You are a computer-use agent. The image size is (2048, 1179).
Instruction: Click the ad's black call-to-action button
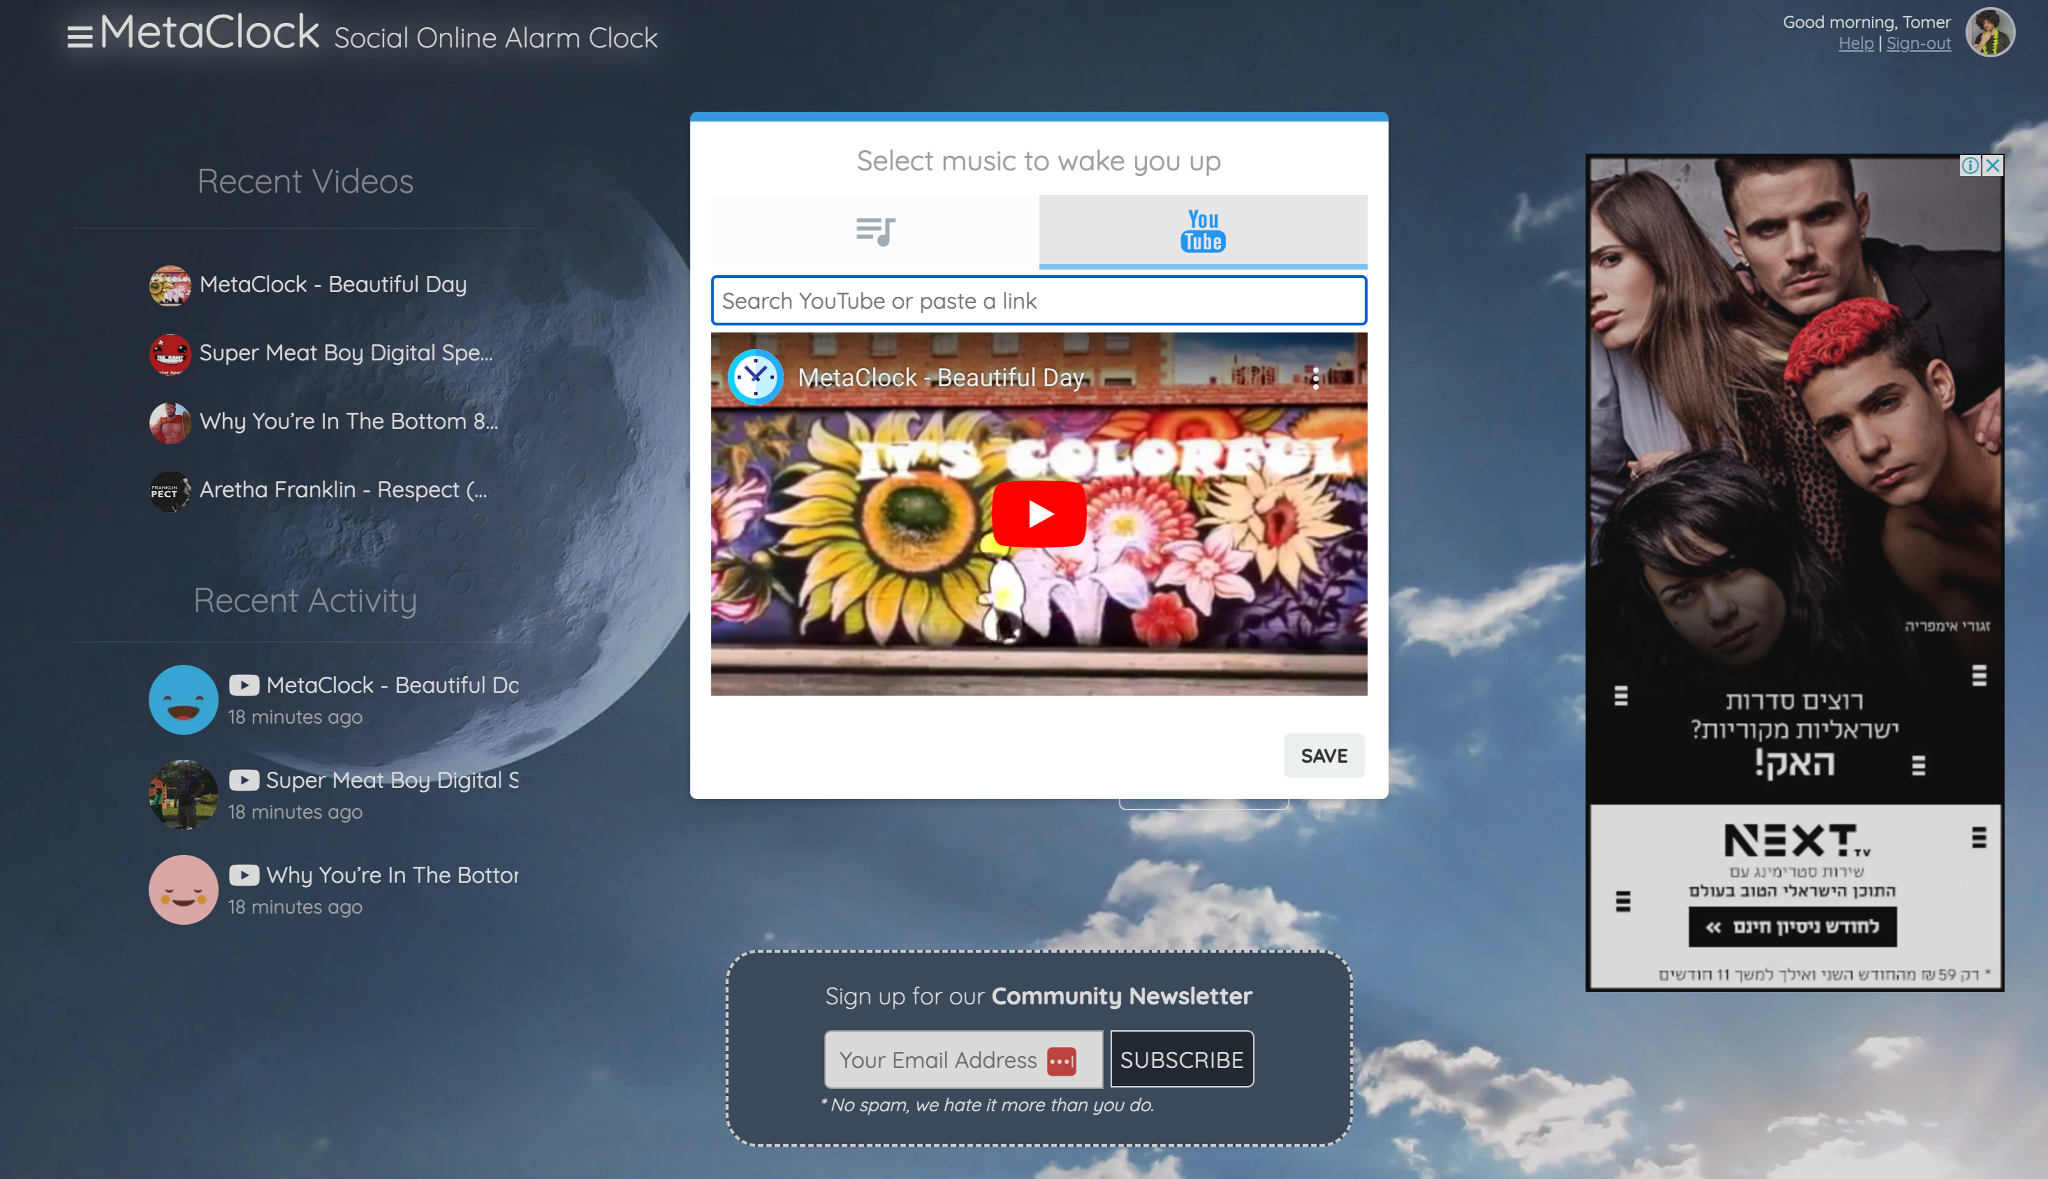[x=1793, y=927]
